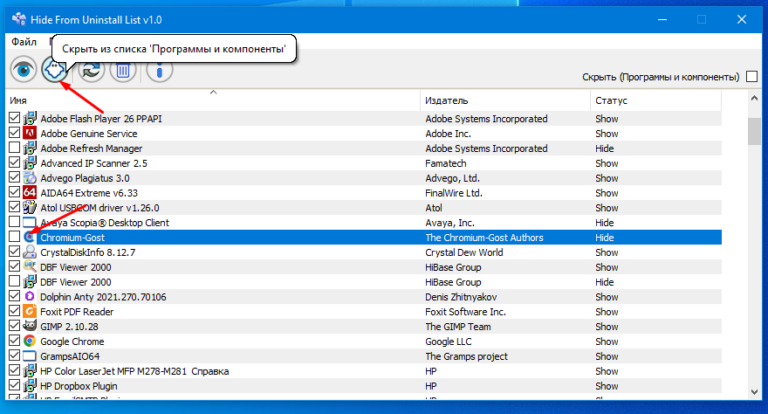Click the CrystalDiskInfo 8.12.7 icon
This screenshot has height=414, width=768.
click(30, 252)
